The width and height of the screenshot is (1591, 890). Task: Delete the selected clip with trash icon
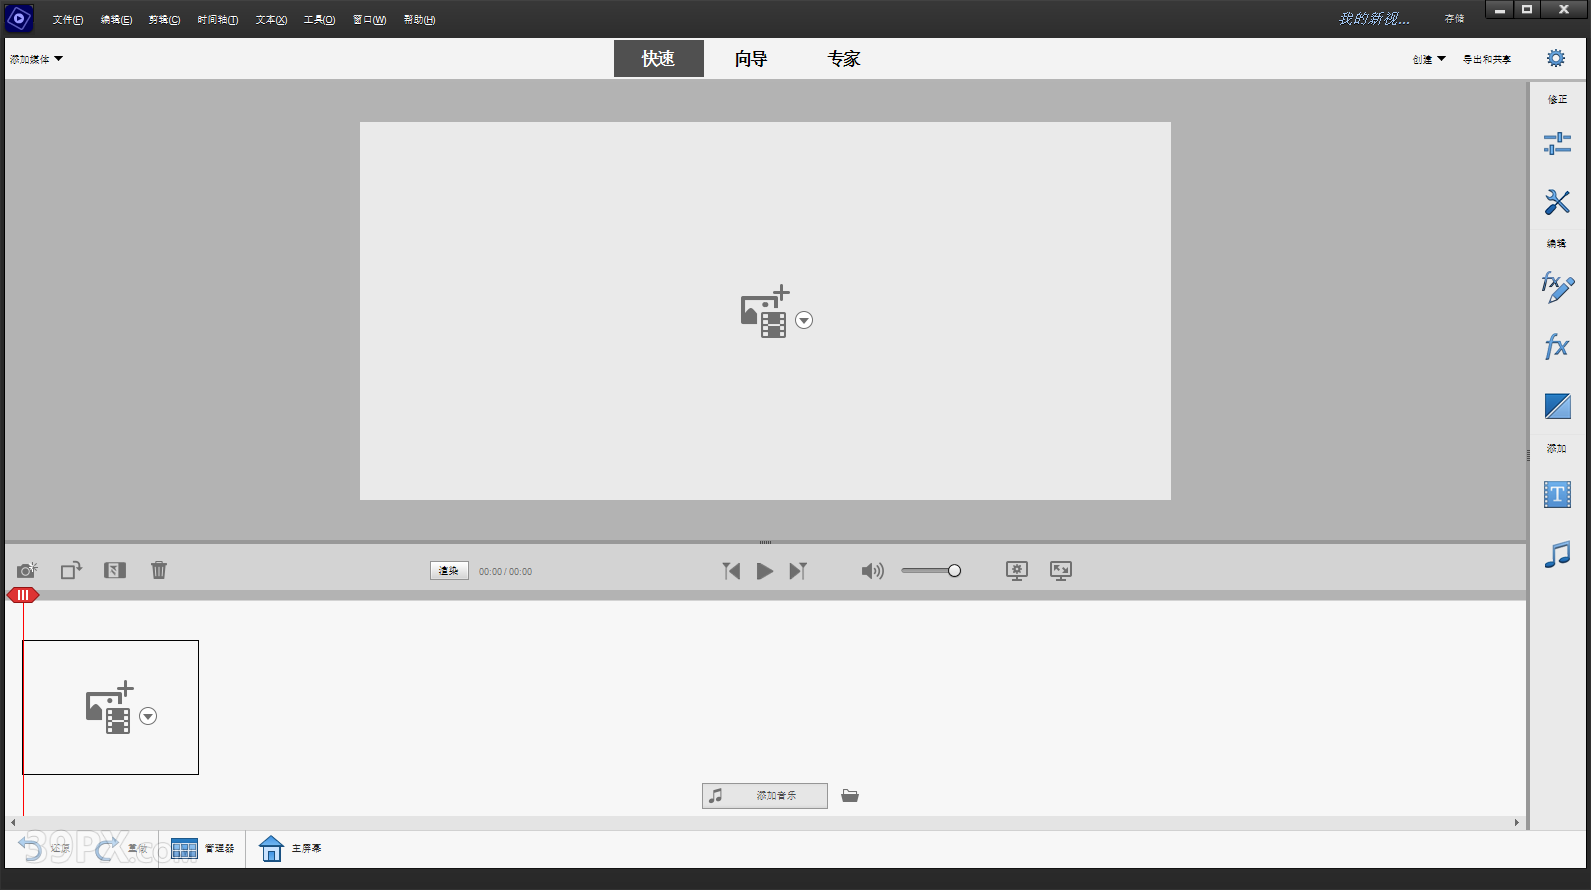[x=159, y=570]
